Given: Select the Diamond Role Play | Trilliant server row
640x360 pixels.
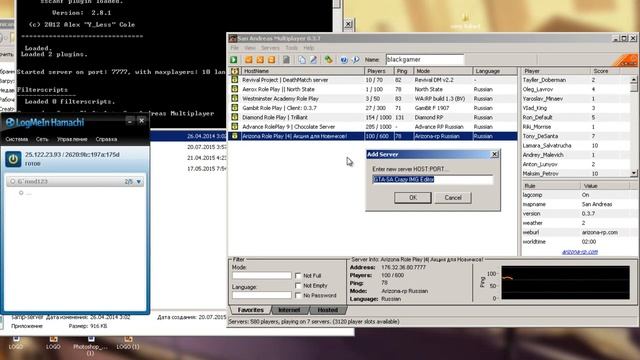Looking at the screenshot, I should (373, 117).
